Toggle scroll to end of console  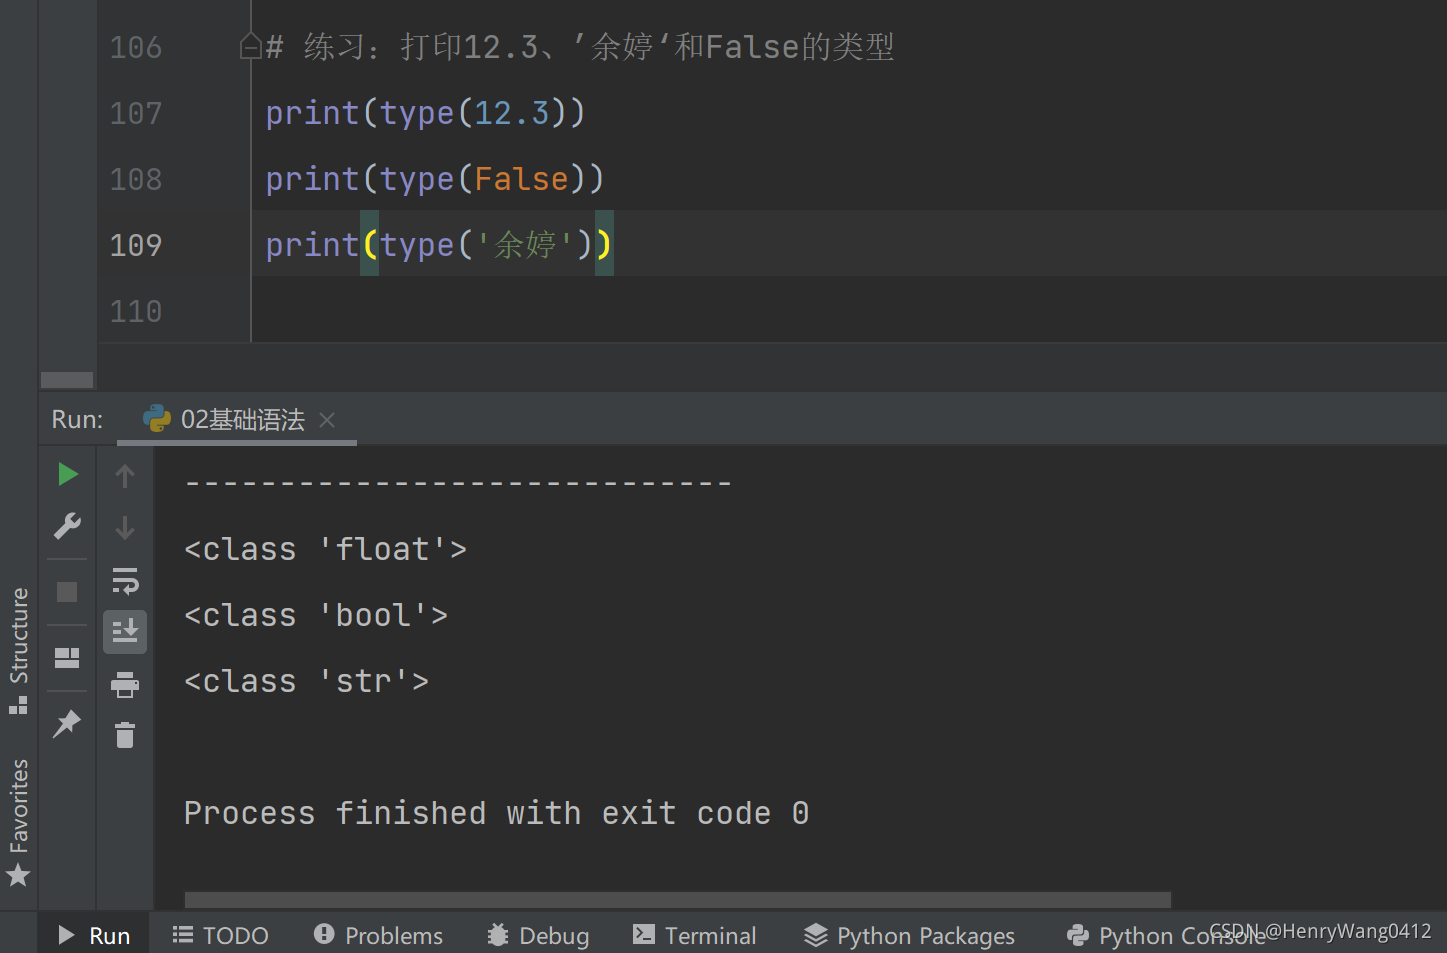(125, 632)
